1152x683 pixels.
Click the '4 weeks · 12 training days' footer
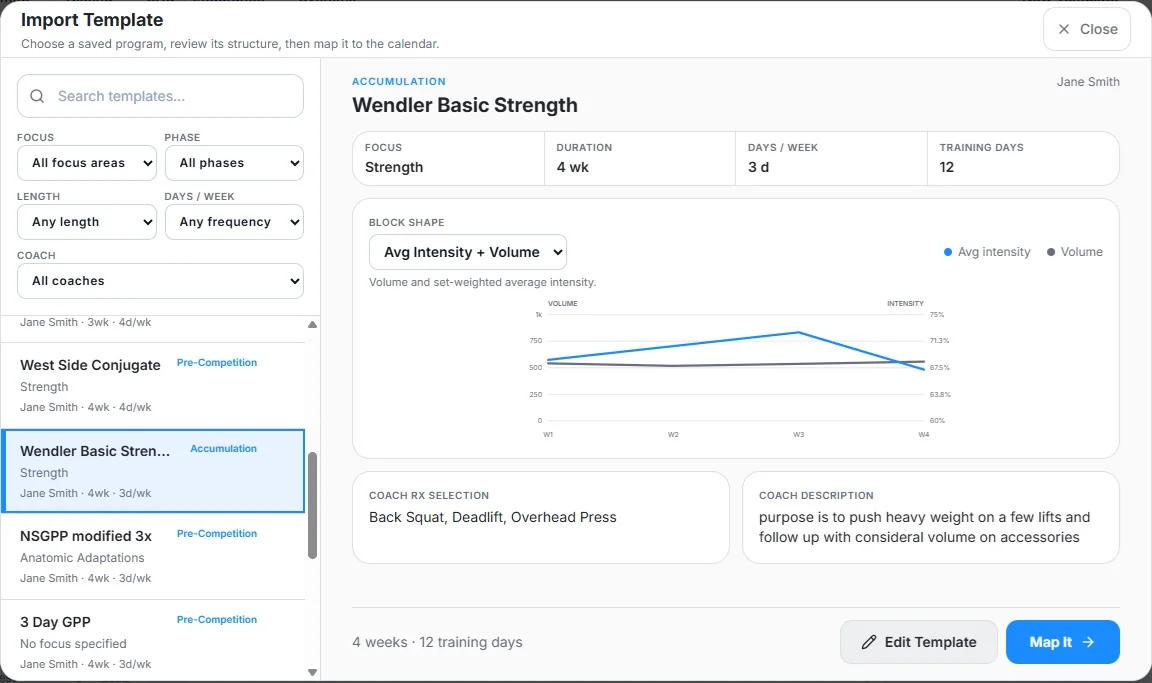(437, 642)
